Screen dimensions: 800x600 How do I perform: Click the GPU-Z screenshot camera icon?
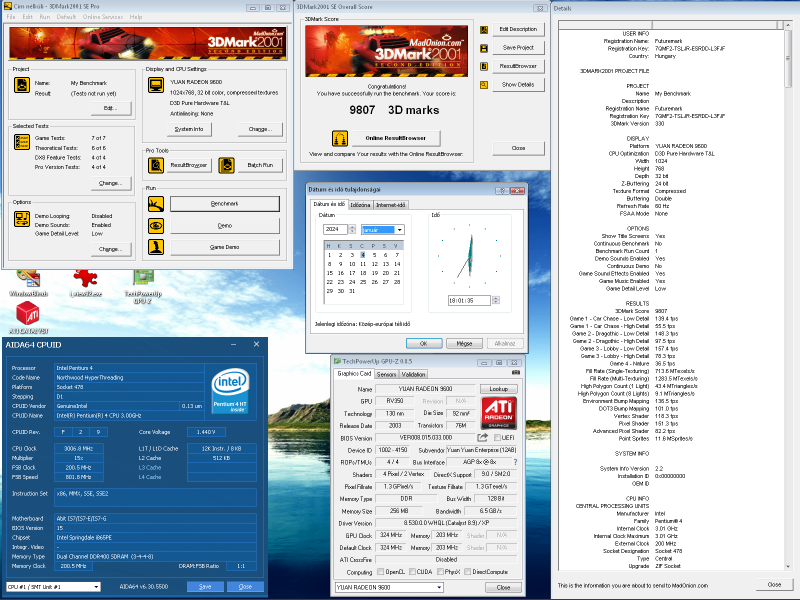(x=516, y=373)
